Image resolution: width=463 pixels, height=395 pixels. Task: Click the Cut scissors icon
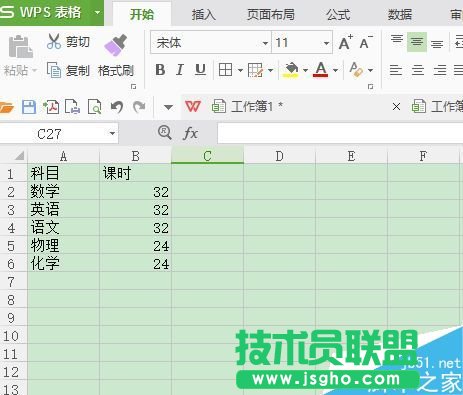click(x=54, y=42)
